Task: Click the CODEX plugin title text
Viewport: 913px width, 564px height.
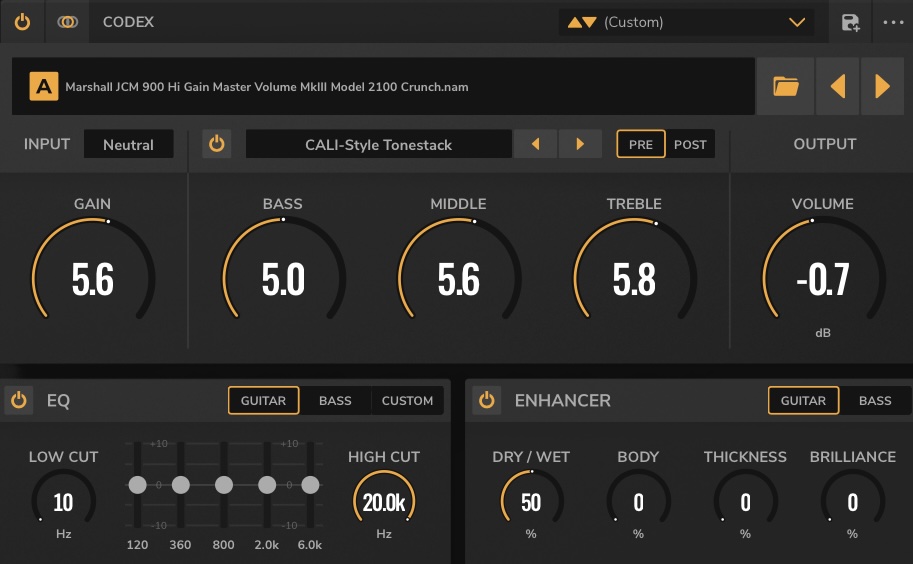Action: click(128, 22)
